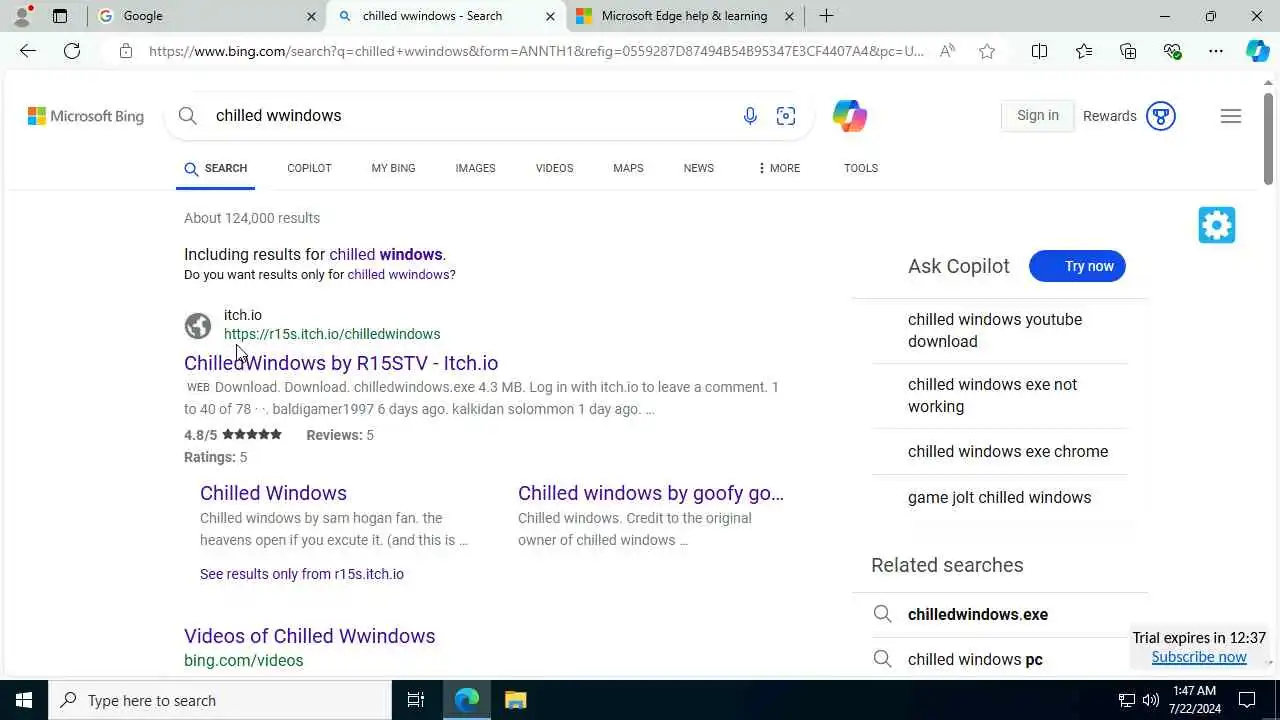This screenshot has width=1280, height=720.
Task: Click the Sign in button
Action: (x=1037, y=116)
